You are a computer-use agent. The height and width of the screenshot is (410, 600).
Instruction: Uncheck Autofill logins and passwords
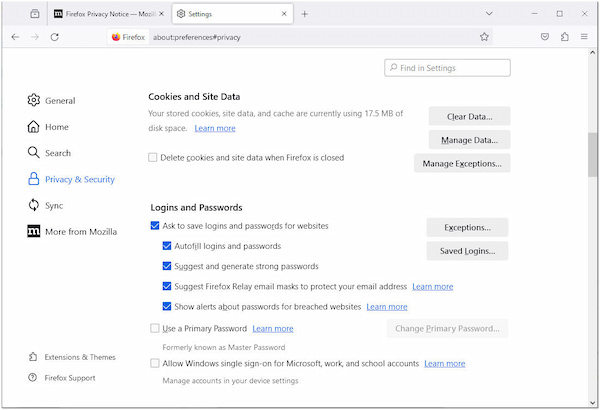point(167,246)
